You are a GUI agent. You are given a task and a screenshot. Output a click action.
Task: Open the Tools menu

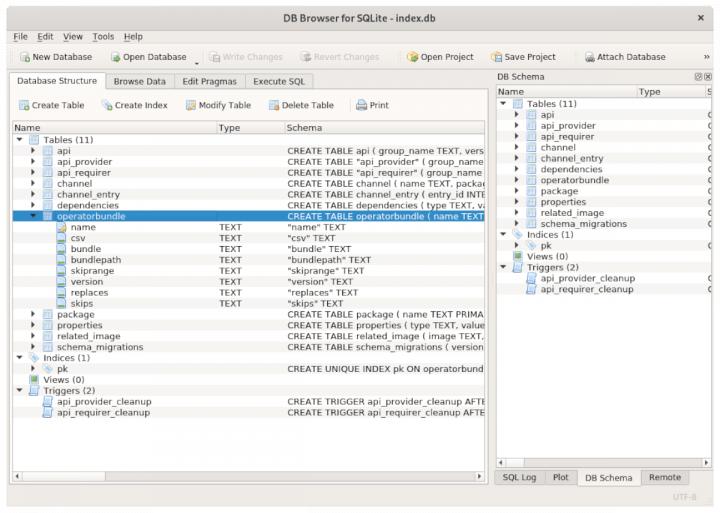pos(103,37)
